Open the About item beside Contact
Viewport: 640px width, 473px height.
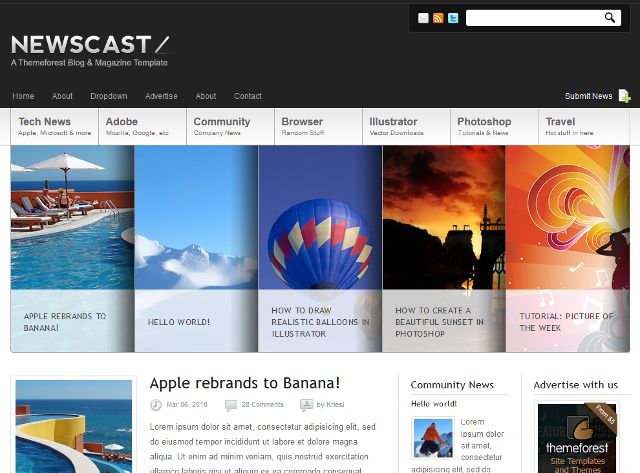click(x=206, y=96)
